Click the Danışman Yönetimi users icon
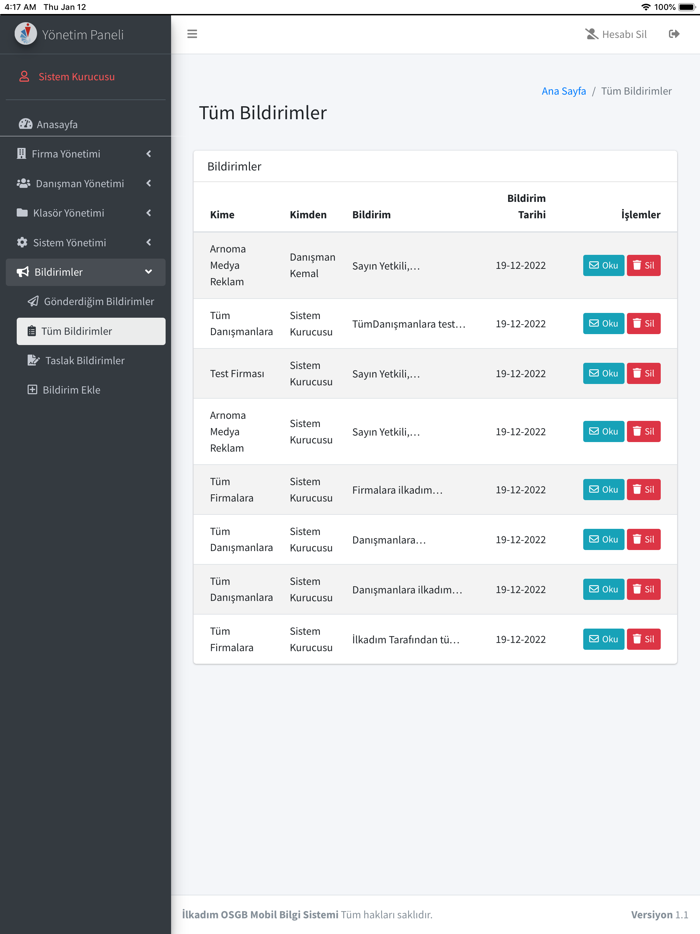Viewport: 700px width, 934px height. pos(23,183)
